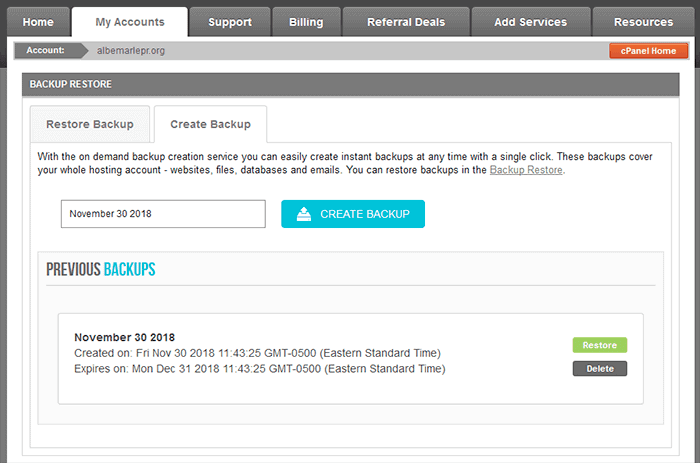Image resolution: width=700 pixels, height=463 pixels.
Task: Select the 'November 30 2018' backup title
Action: [x=125, y=337]
